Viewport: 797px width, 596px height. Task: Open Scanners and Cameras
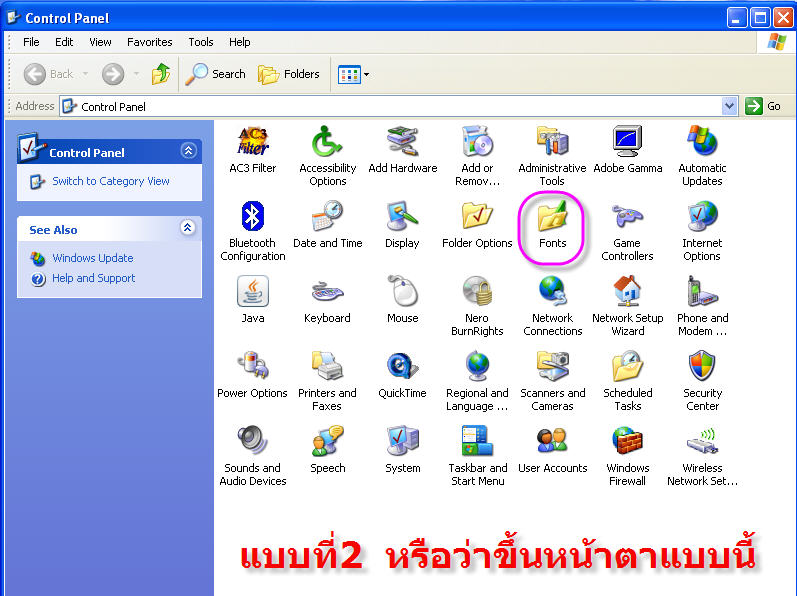click(x=553, y=382)
